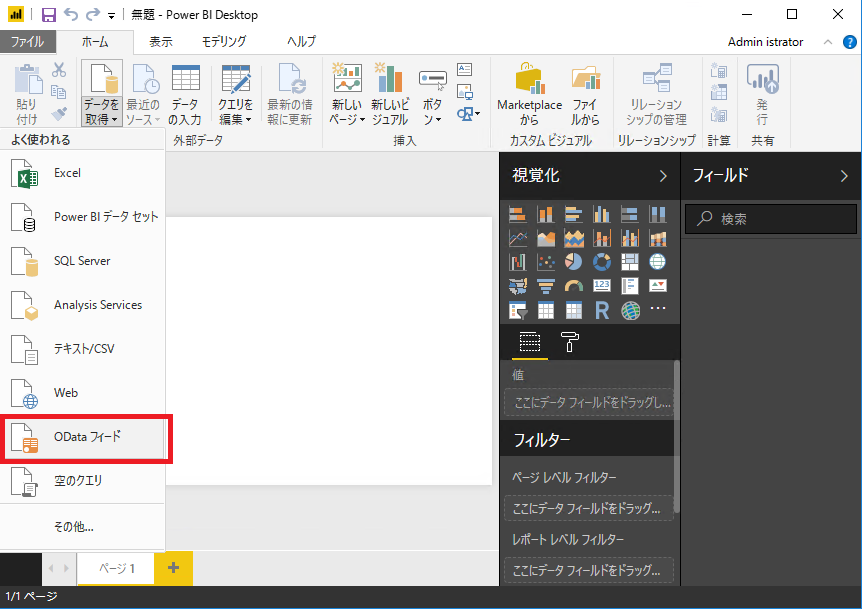This screenshot has width=862, height=609.
Task: Switch to the ヘルプ tab
Action: tap(301, 42)
